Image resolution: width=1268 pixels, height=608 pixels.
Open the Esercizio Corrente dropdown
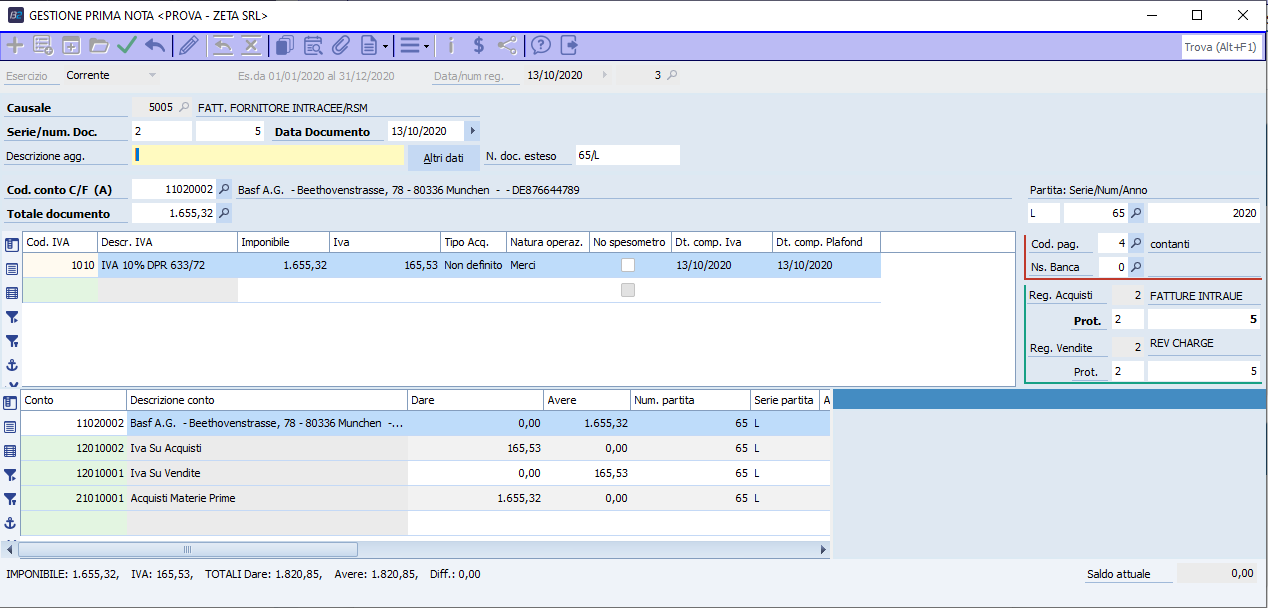point(152,75)
